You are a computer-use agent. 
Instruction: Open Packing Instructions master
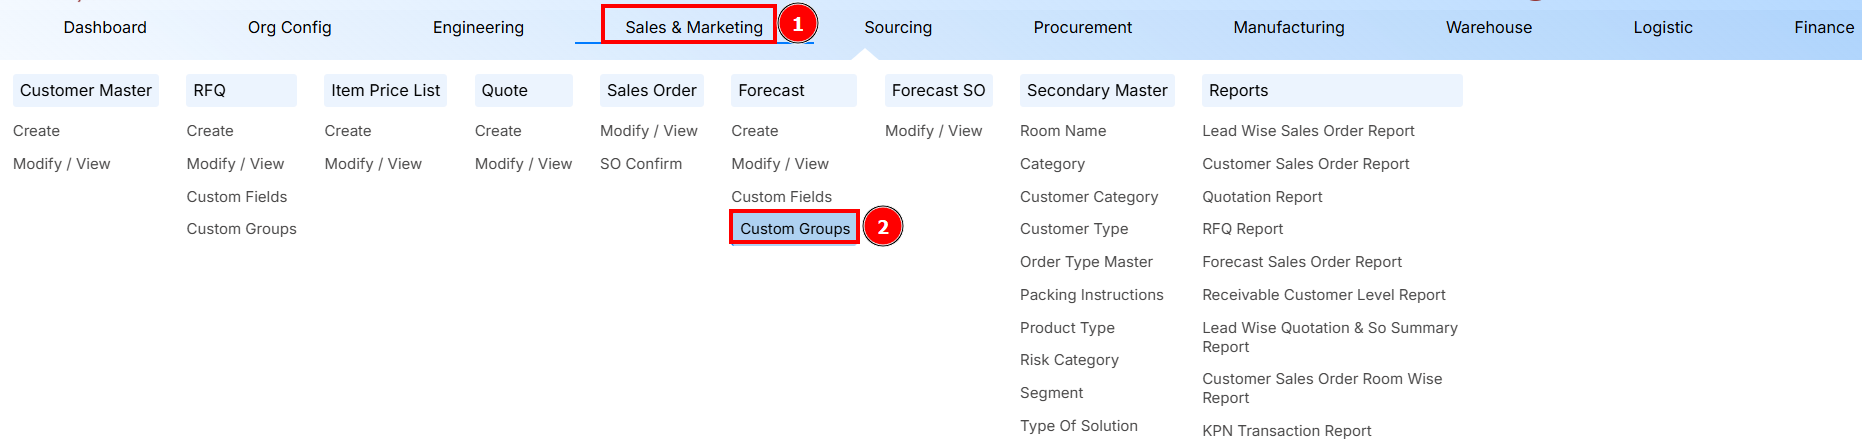[1091, 295]
